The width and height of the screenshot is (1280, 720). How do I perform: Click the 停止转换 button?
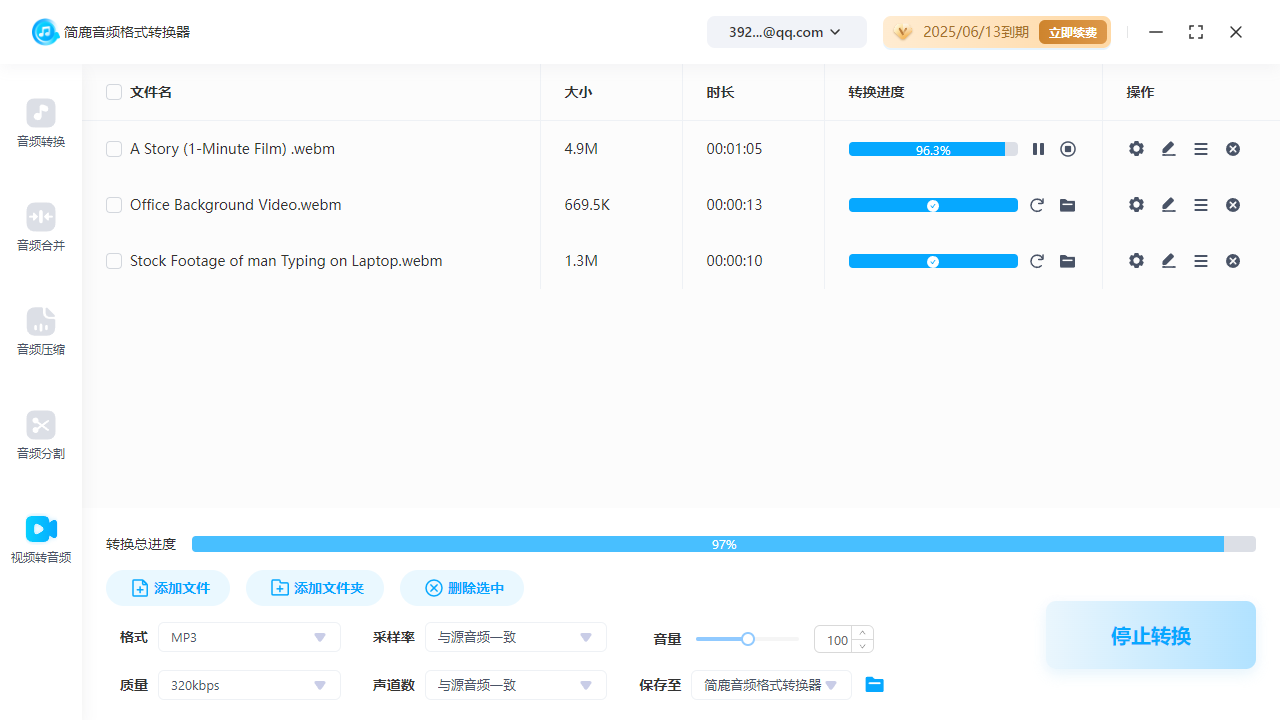click(1150, 636)
